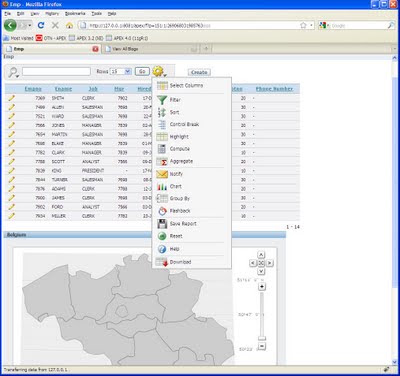Edit employee SMITH with pencil icon

[11, 98]
